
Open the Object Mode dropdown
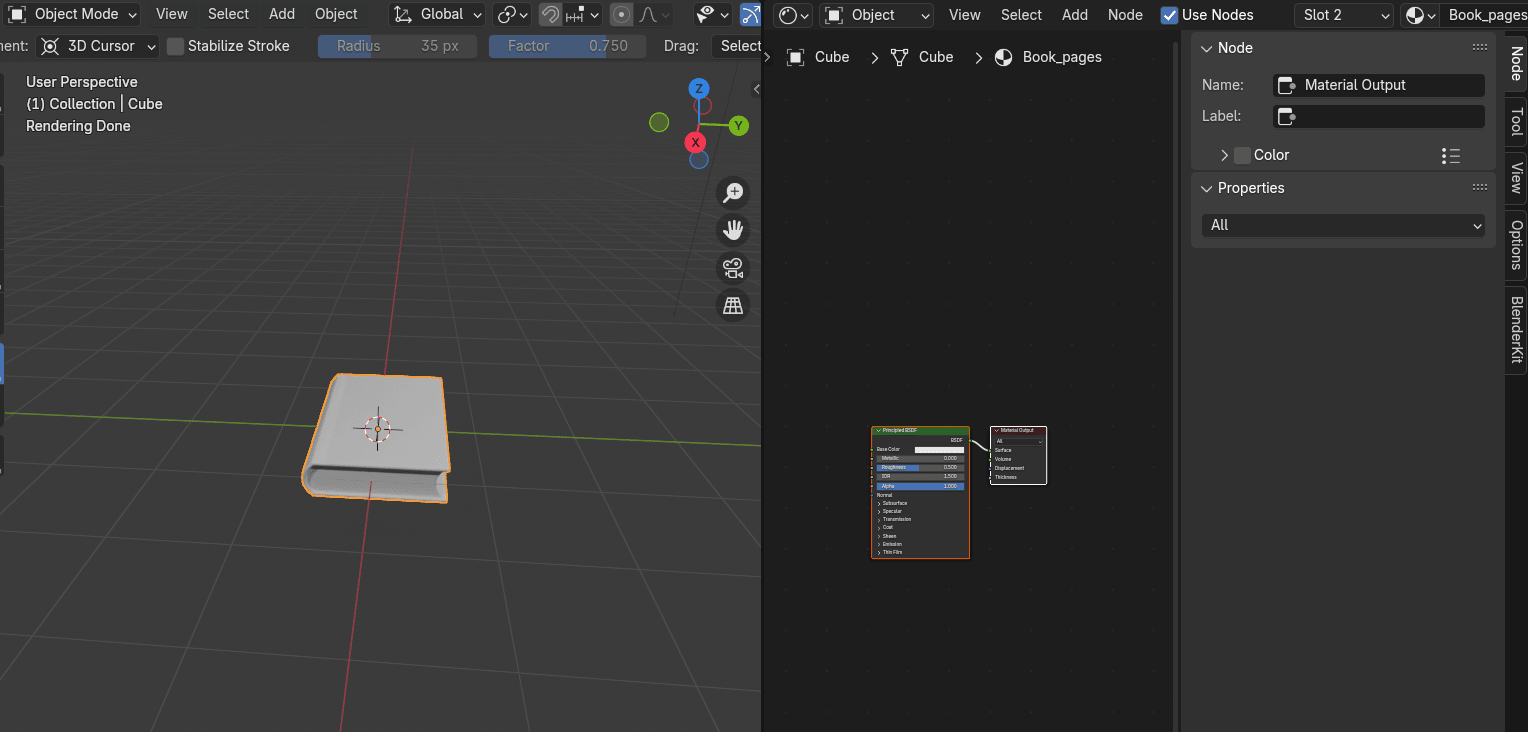[x=74, y=15]
